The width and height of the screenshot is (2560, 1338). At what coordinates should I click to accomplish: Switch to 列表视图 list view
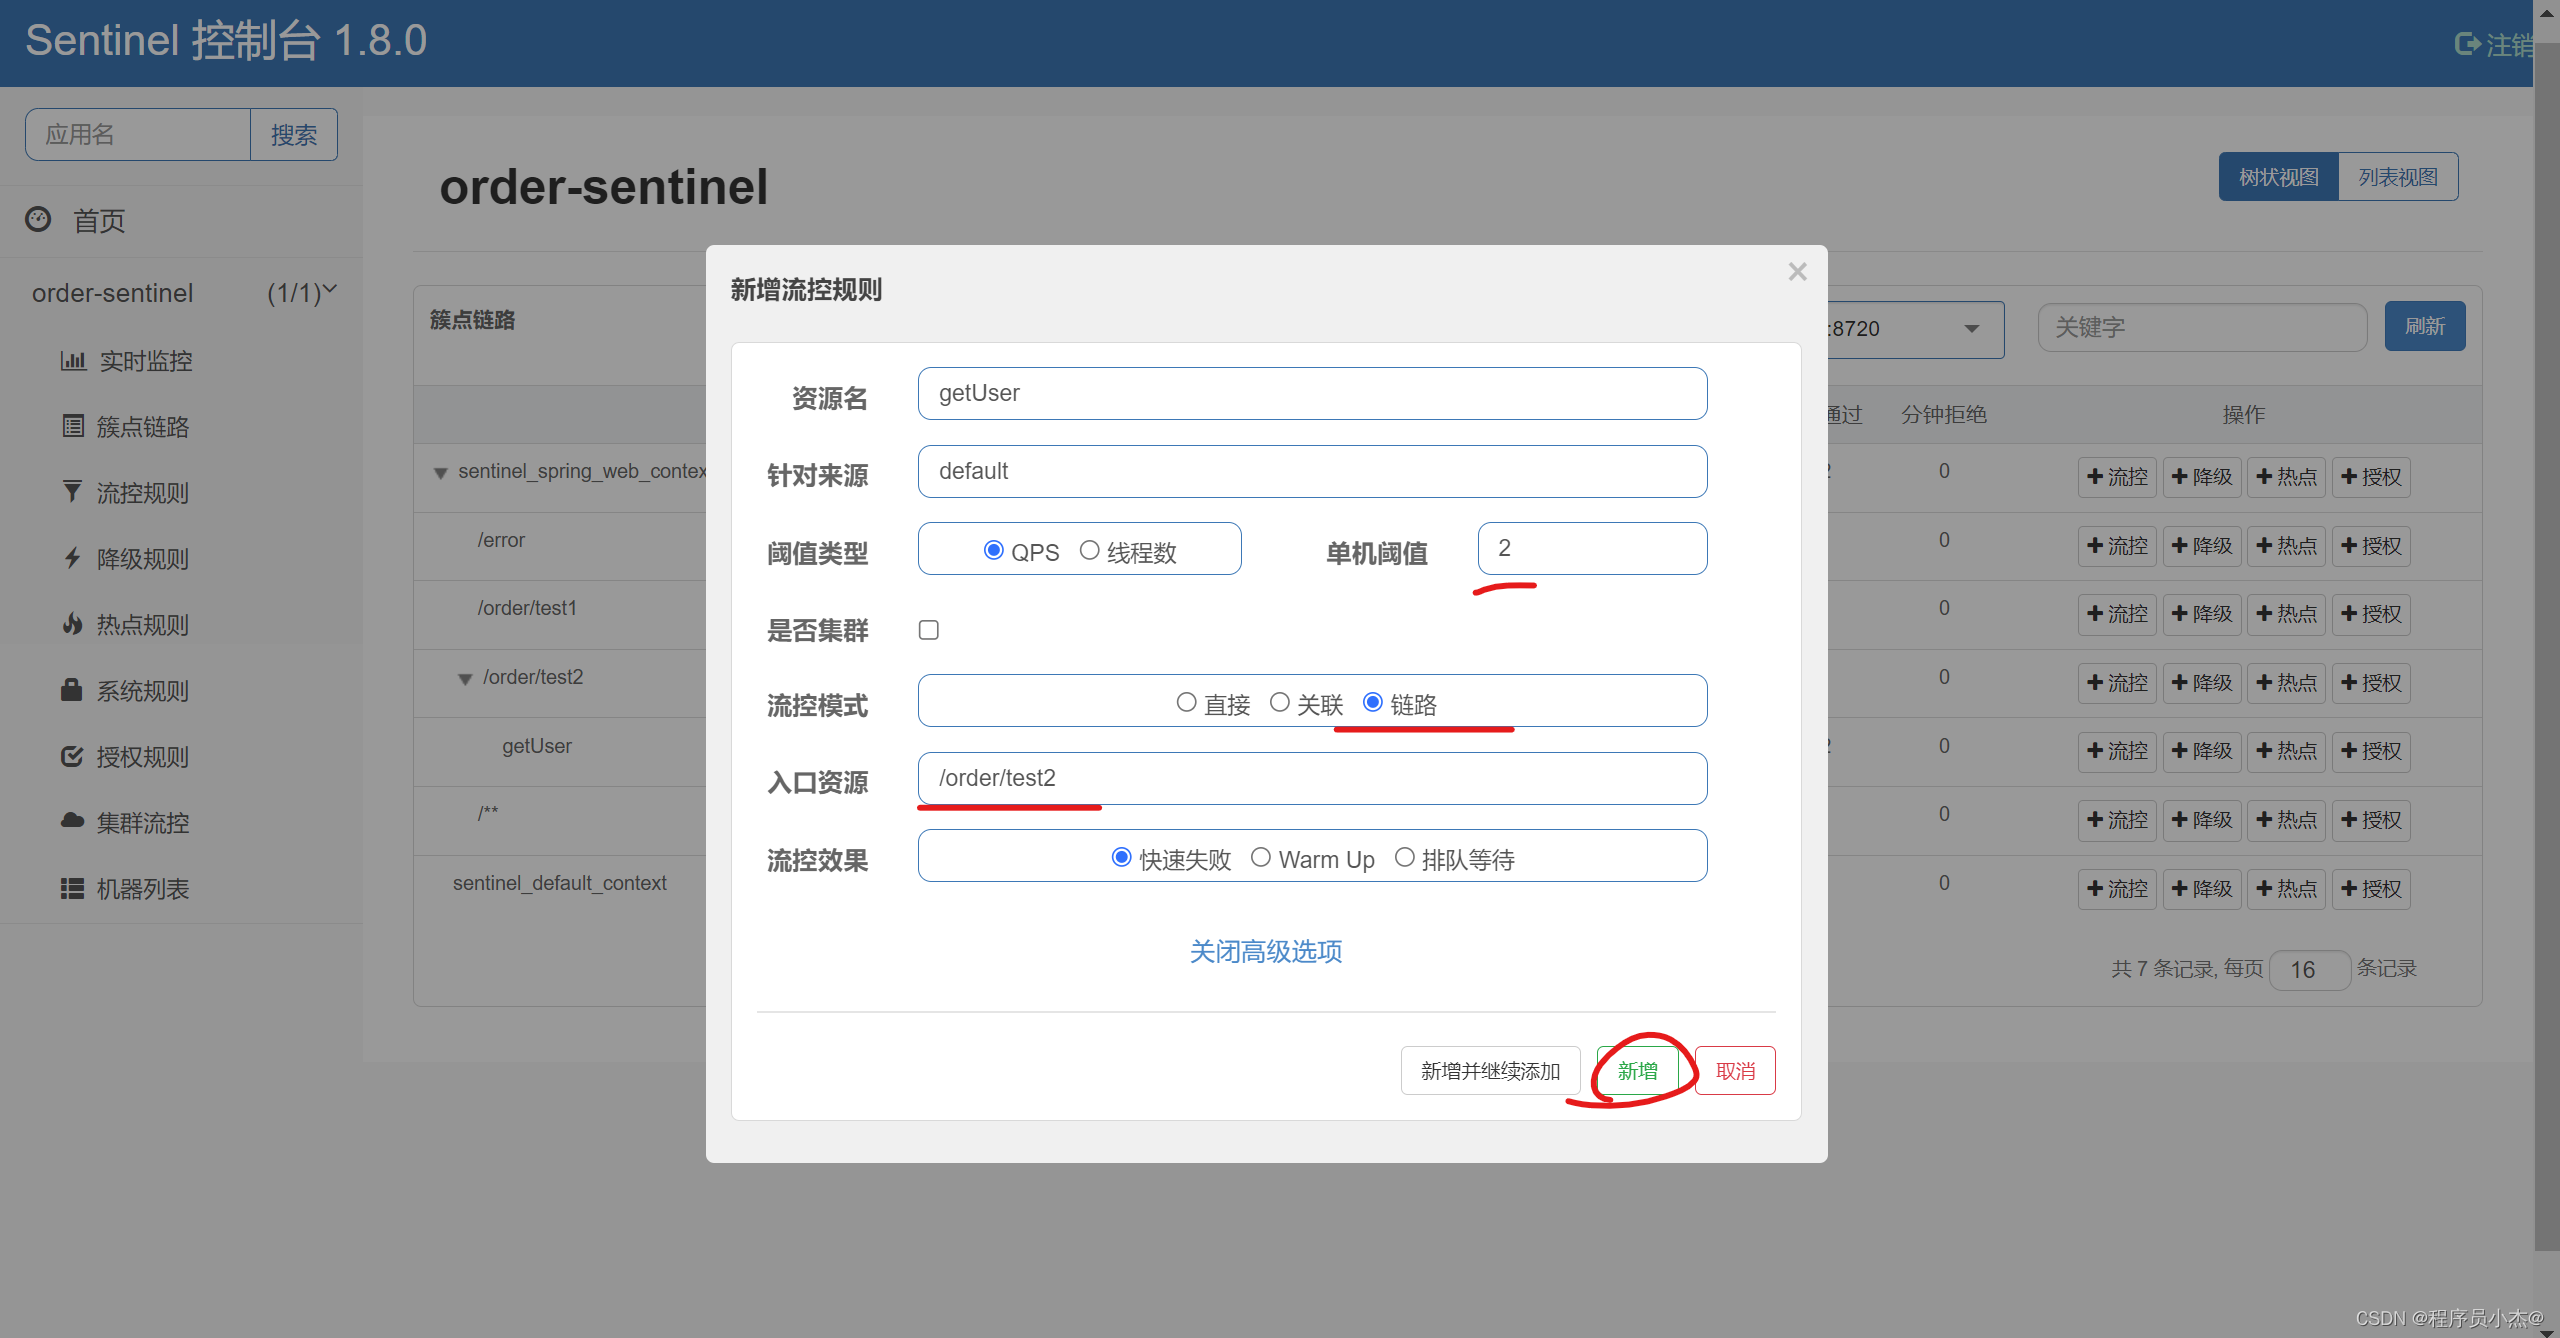(x=2398, y=177)
